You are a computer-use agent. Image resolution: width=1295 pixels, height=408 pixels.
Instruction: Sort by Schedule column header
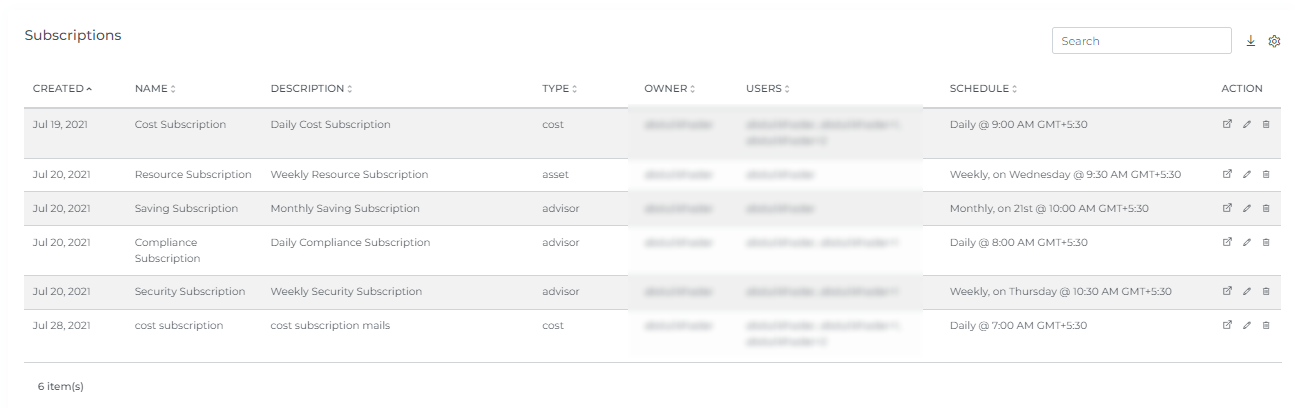tap(983, 89)
